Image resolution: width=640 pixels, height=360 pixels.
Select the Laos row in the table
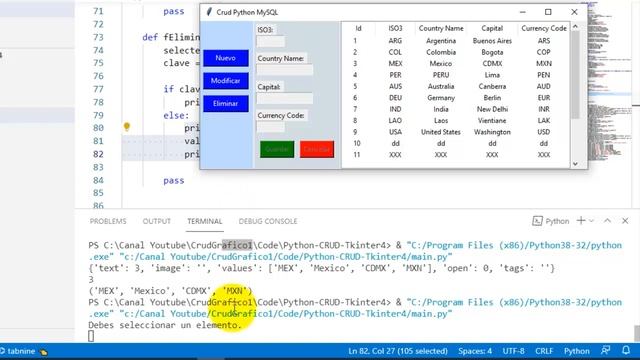456,121
